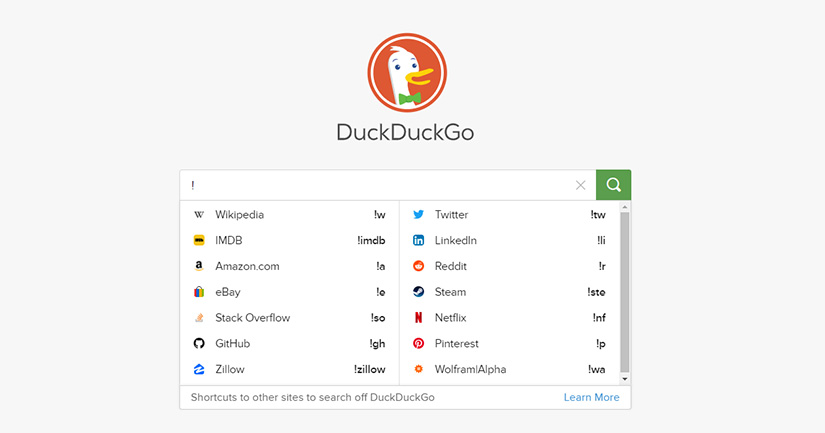Click the Steam logo icon

pyautogui.click(x=418, y=292)
